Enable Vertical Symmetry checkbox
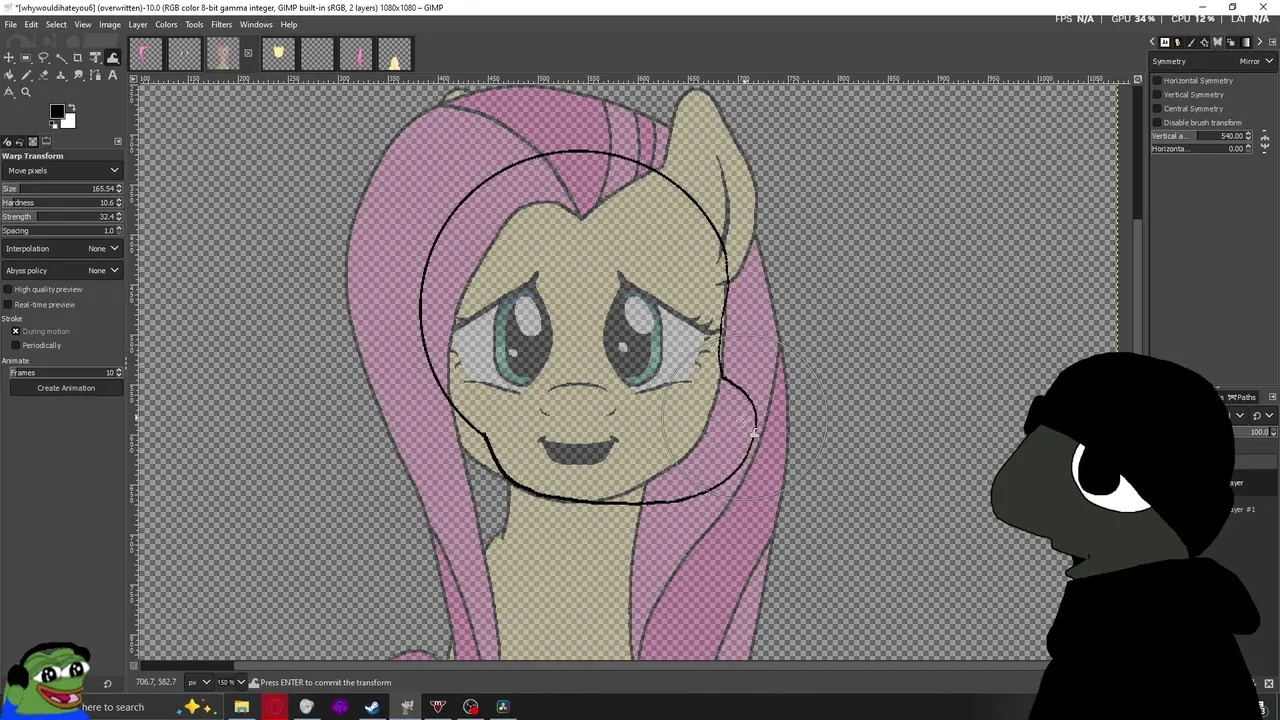Image resolution: width=1280 pixels, height=720 pixels. point(1157,94)
